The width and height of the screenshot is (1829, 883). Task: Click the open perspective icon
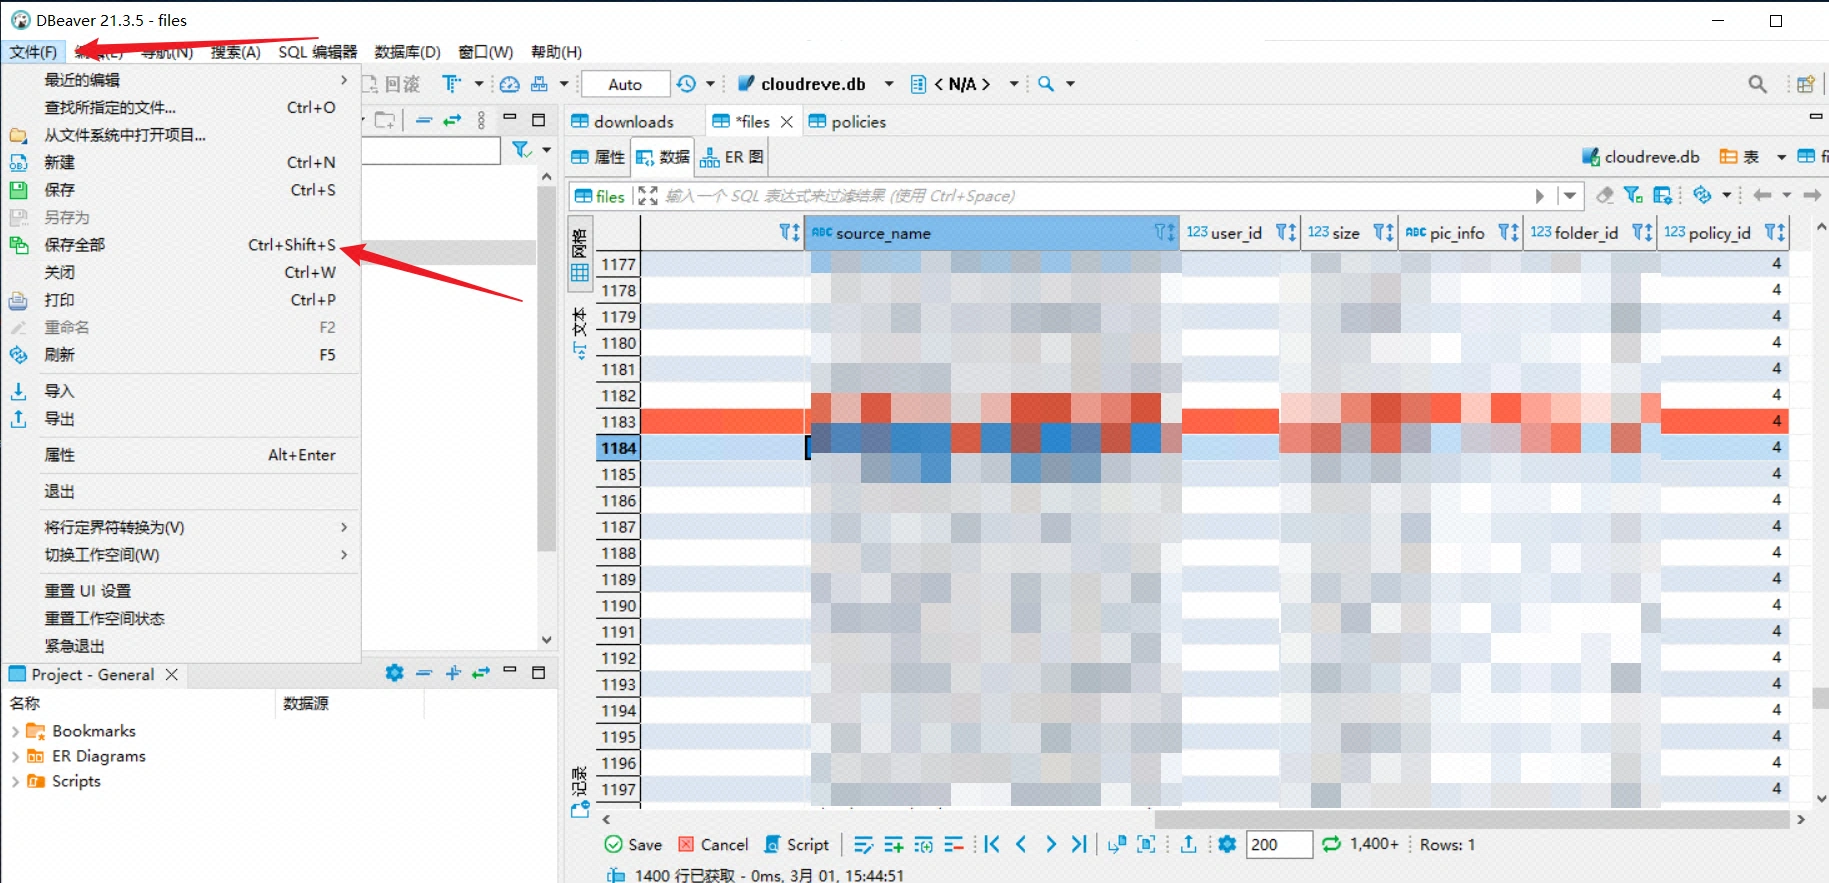pos(1806,84)
